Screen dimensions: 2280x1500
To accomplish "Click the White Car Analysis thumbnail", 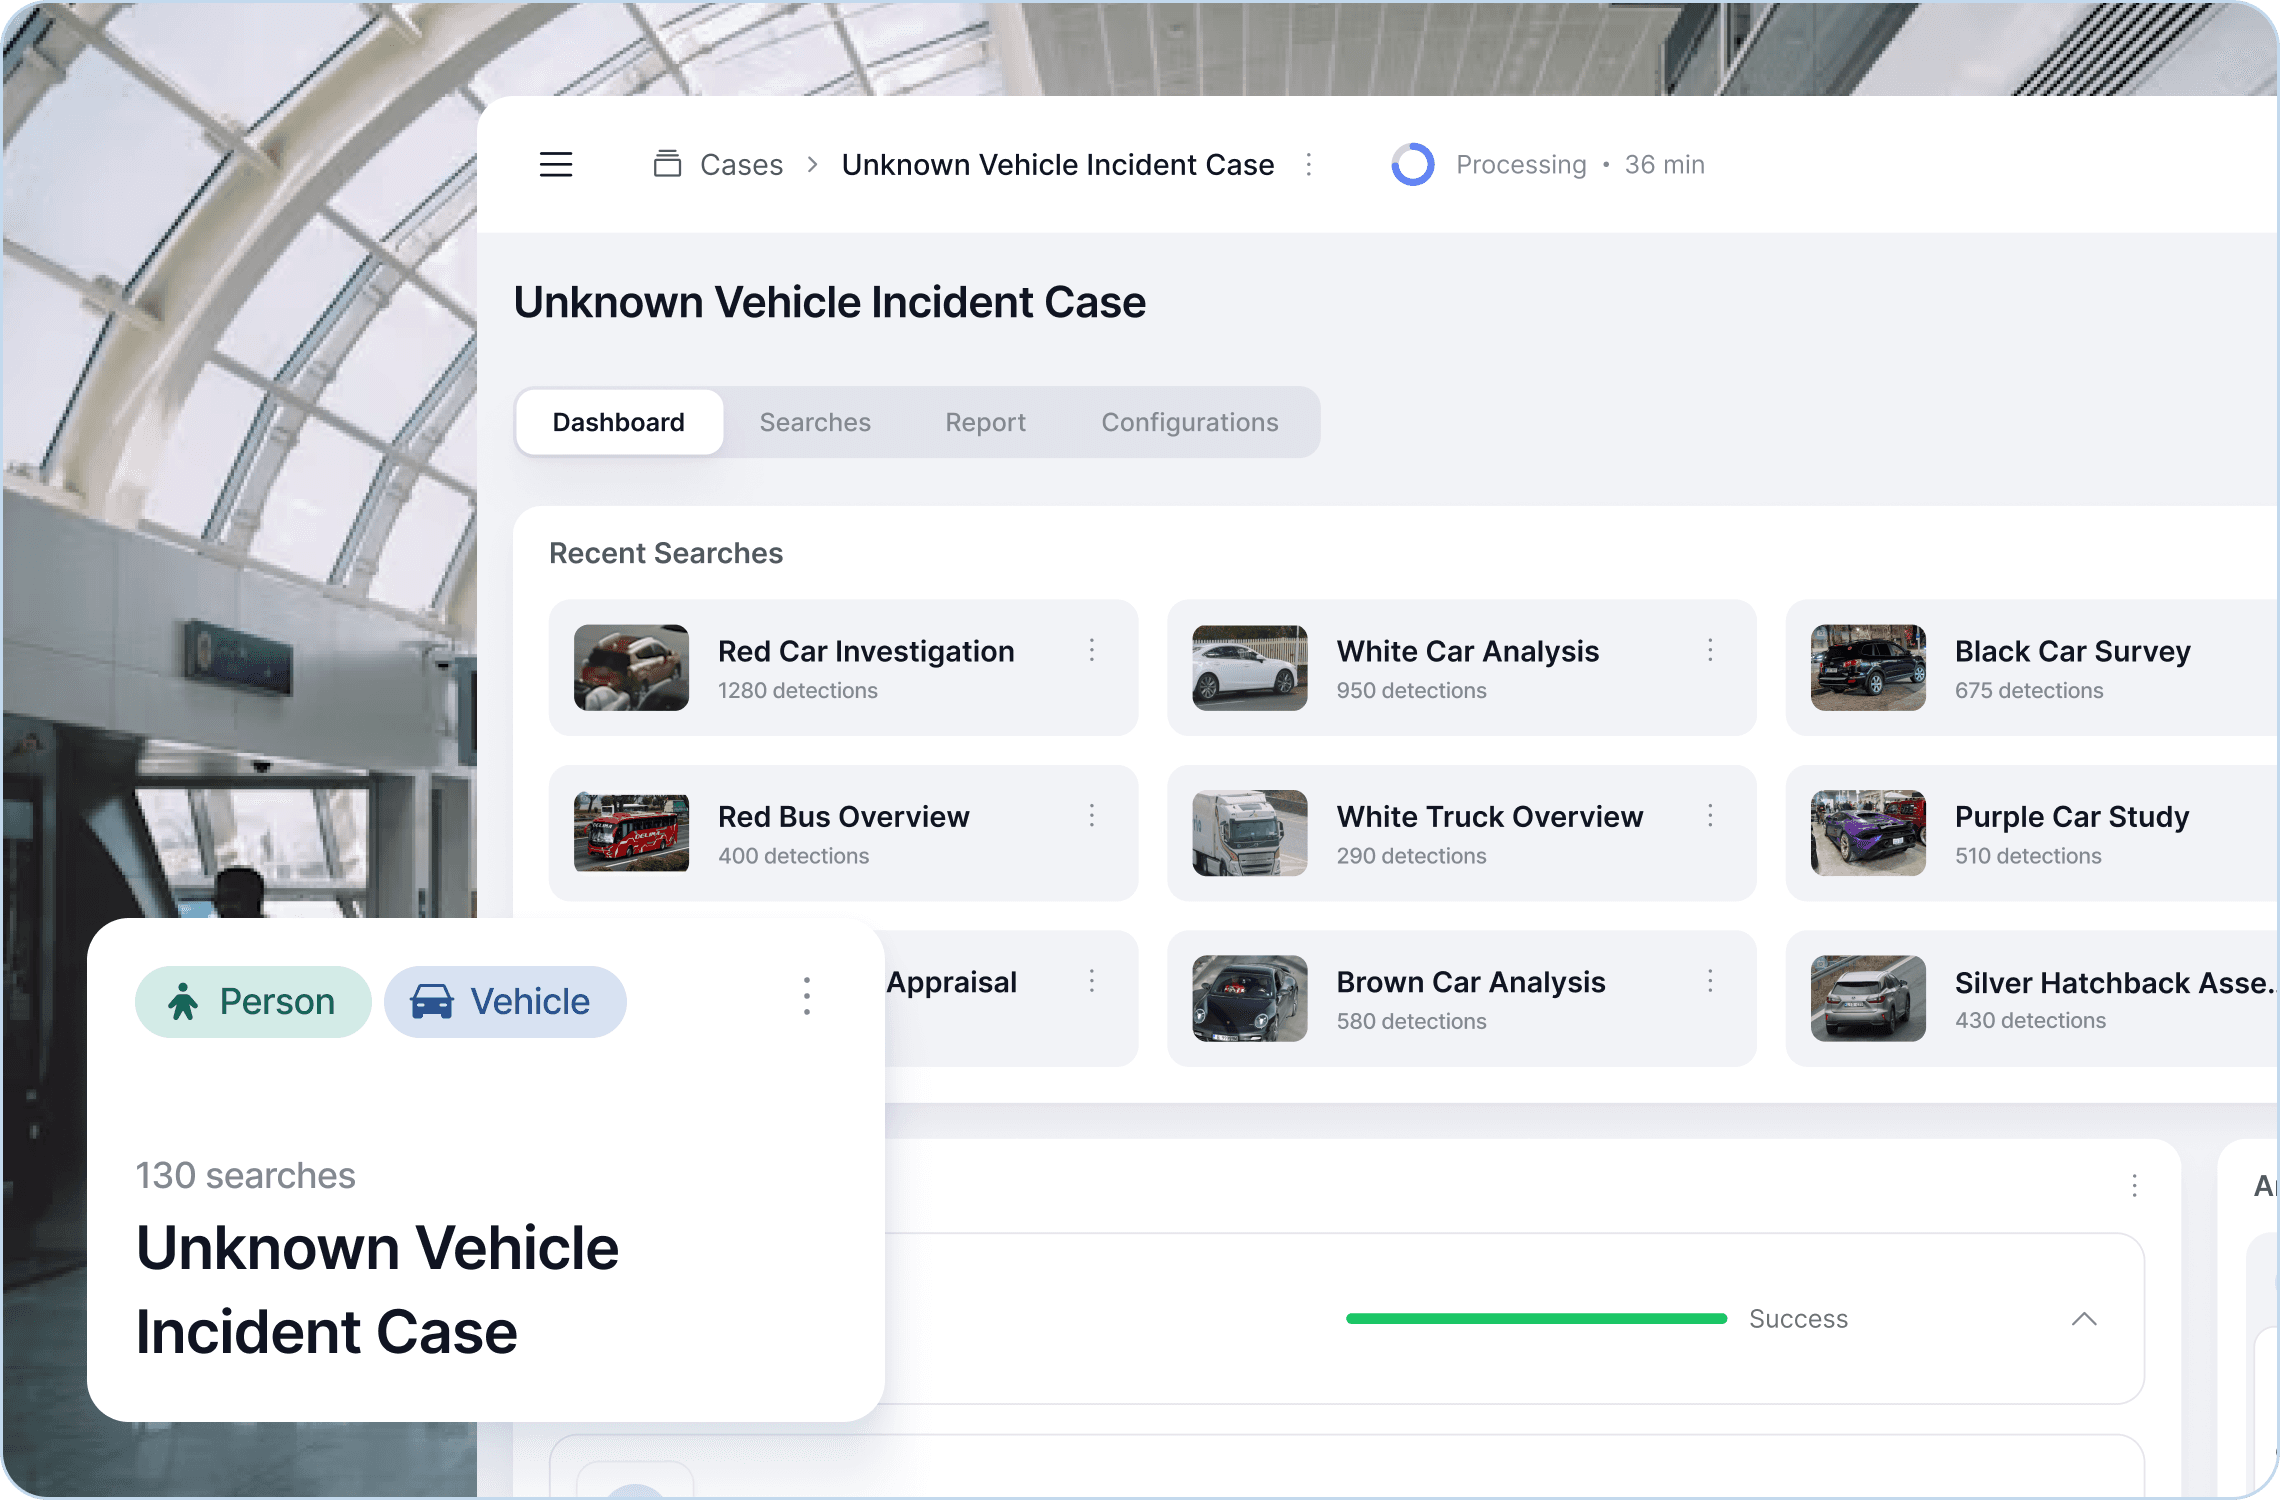I will [1250, 668].
